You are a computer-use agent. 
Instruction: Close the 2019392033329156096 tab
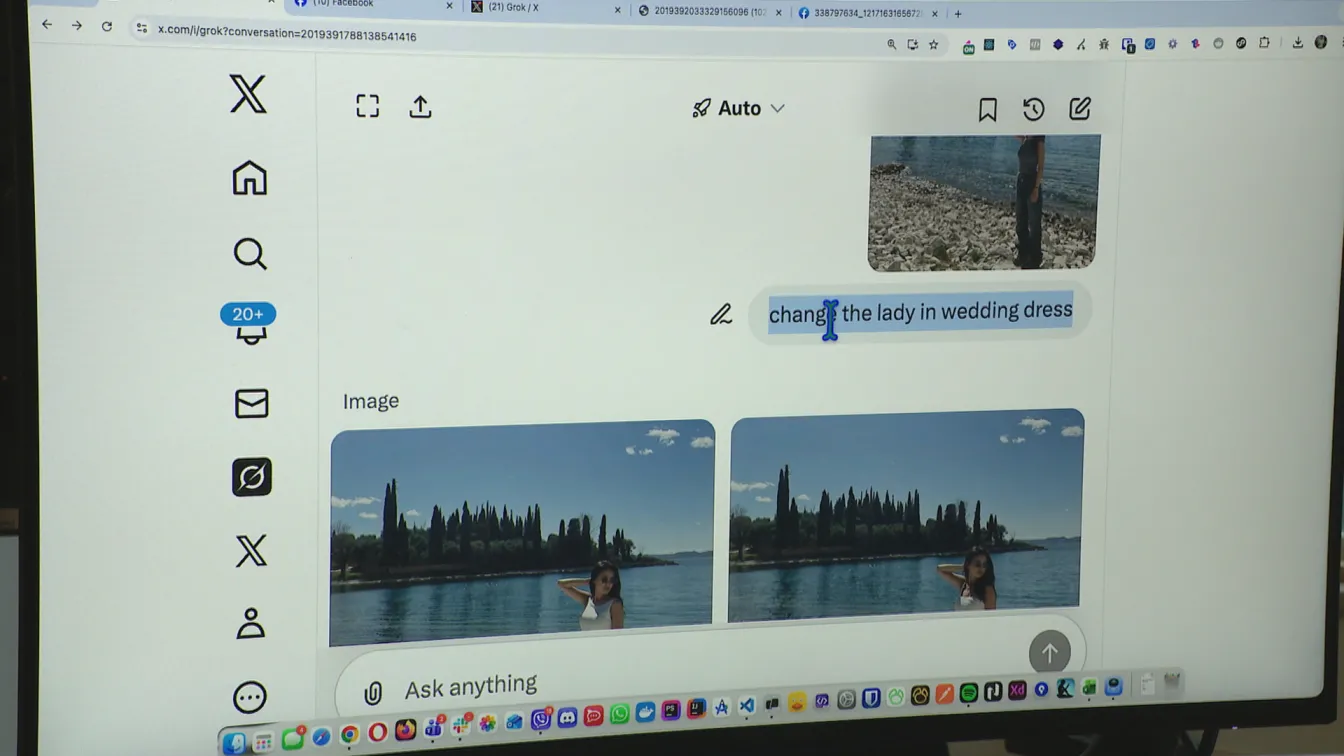click(x=778, y=13)
